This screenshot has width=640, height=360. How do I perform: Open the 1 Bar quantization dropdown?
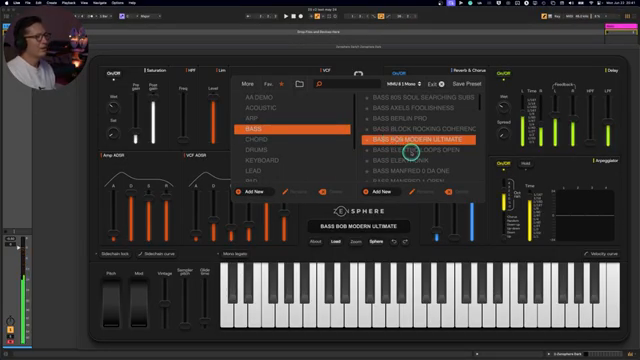tap(106, 16)
